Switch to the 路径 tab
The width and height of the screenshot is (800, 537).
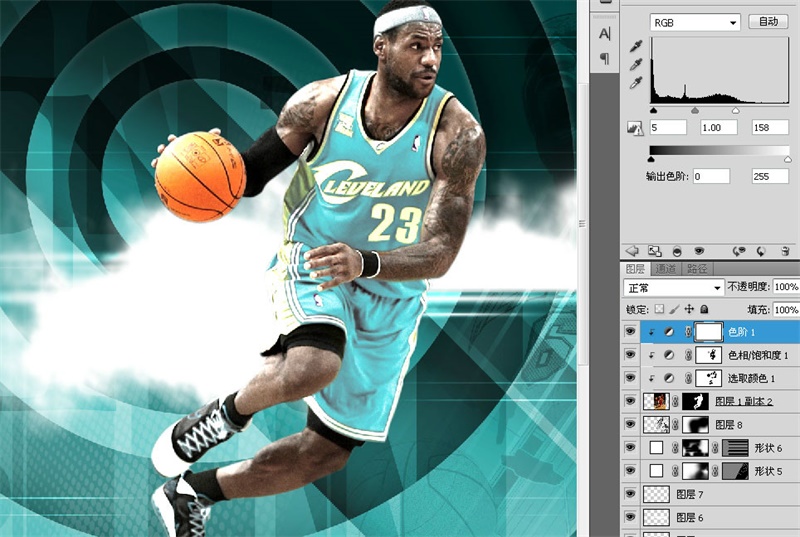[696, 269]
